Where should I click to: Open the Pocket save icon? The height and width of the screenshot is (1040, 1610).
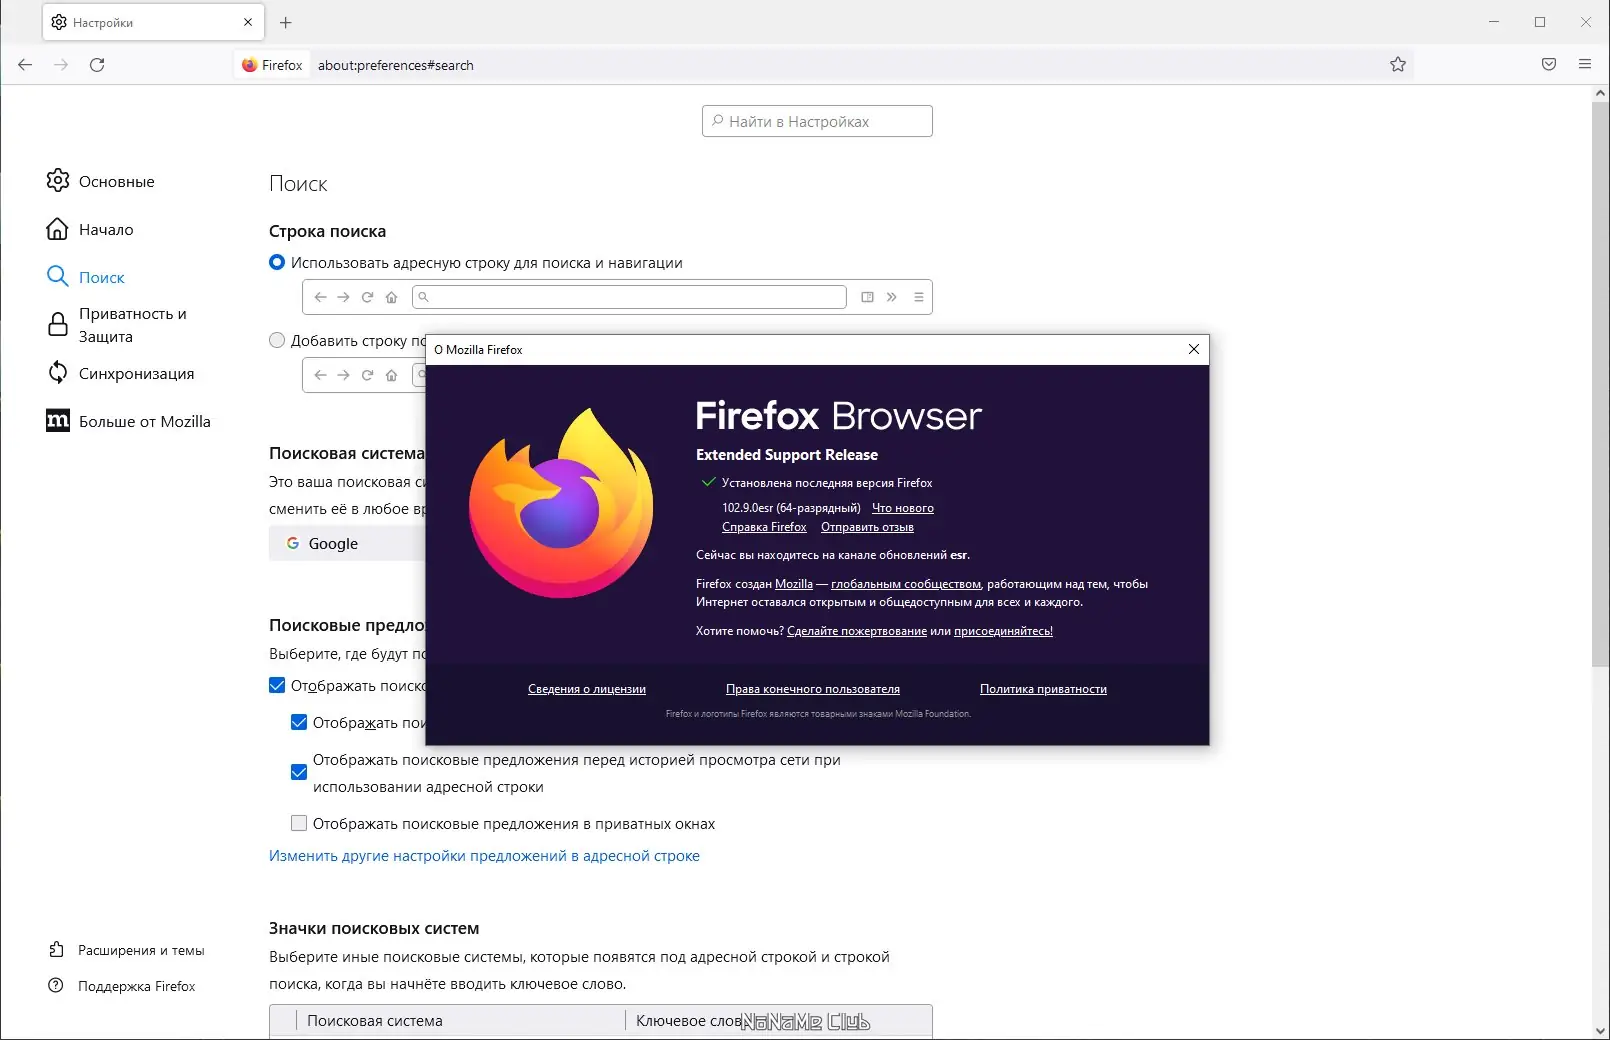point(1549,65)
